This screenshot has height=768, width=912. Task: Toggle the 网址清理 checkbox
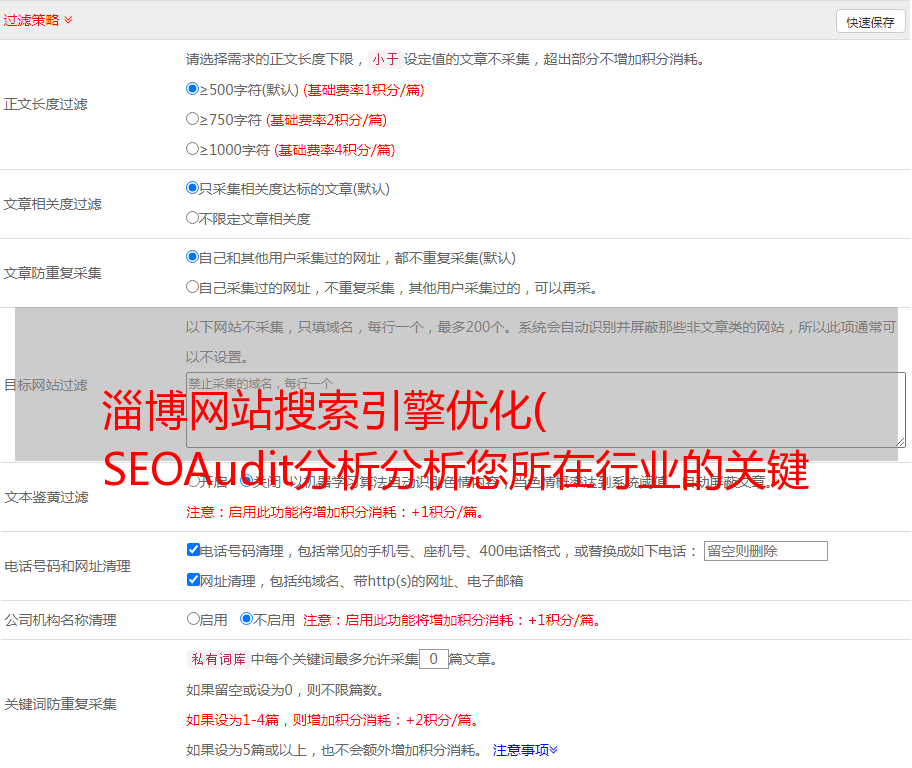pos(193,580)
